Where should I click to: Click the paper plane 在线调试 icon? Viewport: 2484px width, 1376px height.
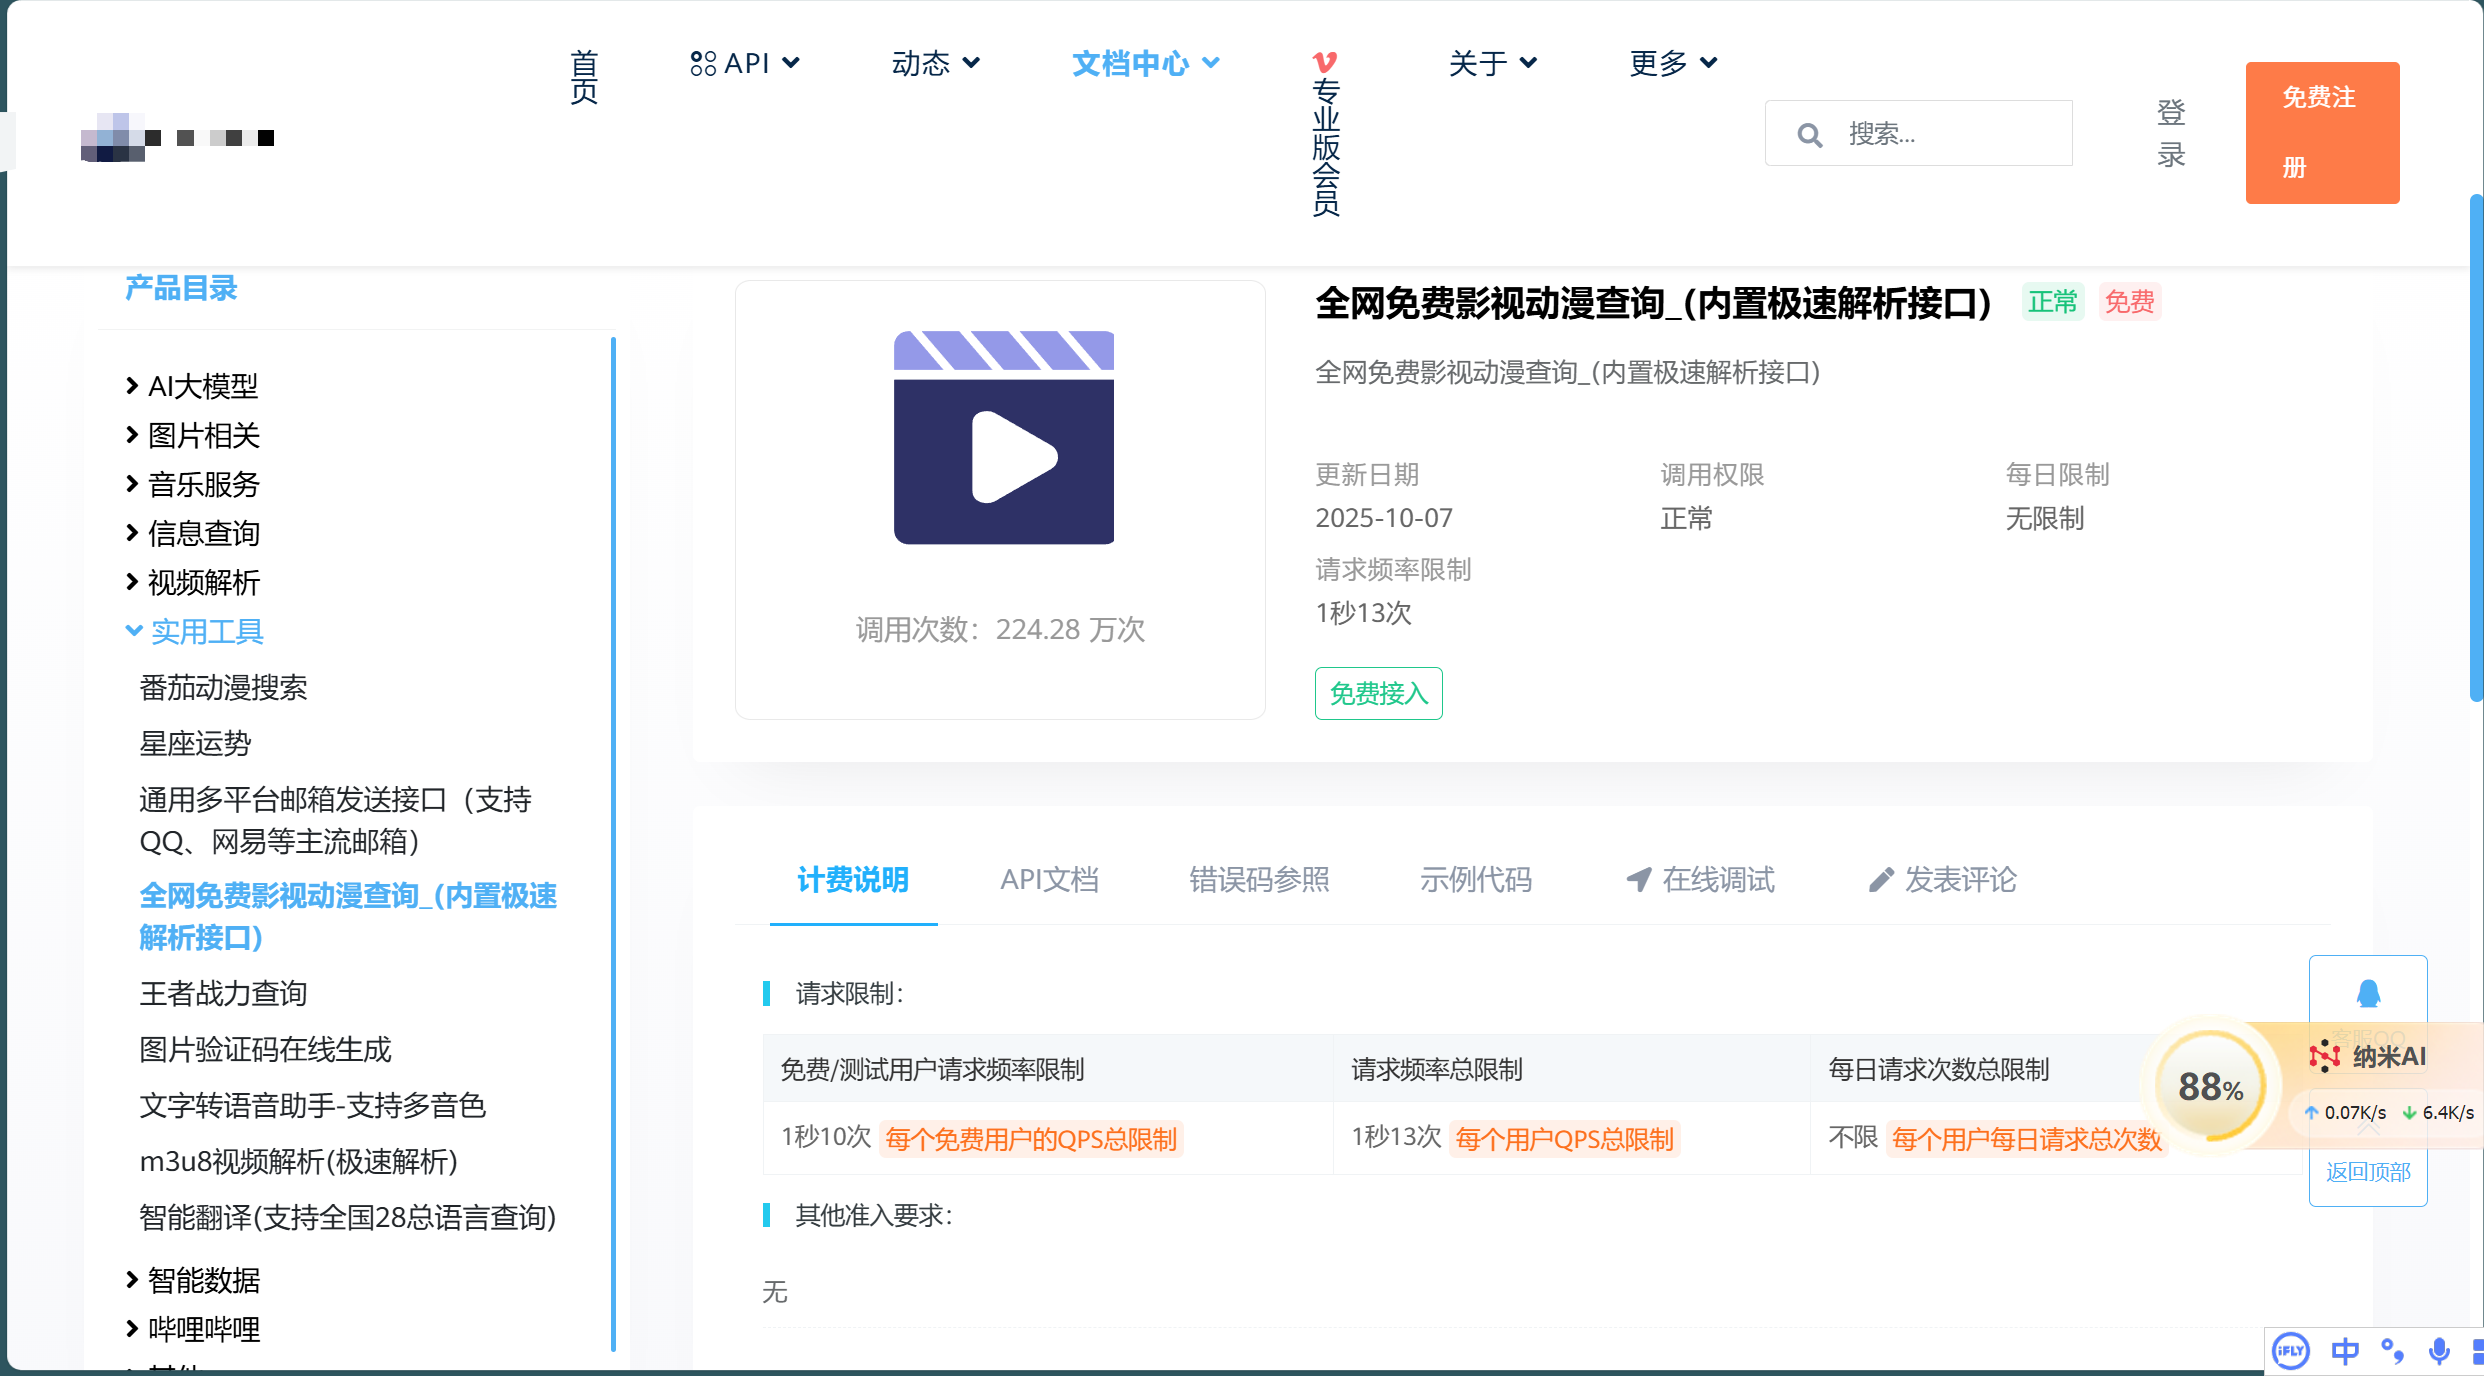tap(1638, 879)
